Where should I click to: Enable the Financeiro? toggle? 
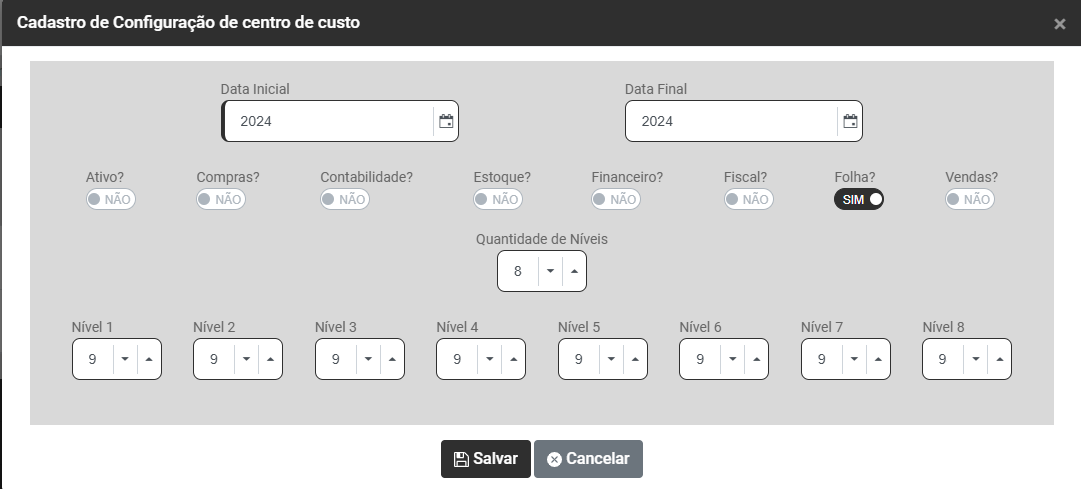(x=616, y=199)
